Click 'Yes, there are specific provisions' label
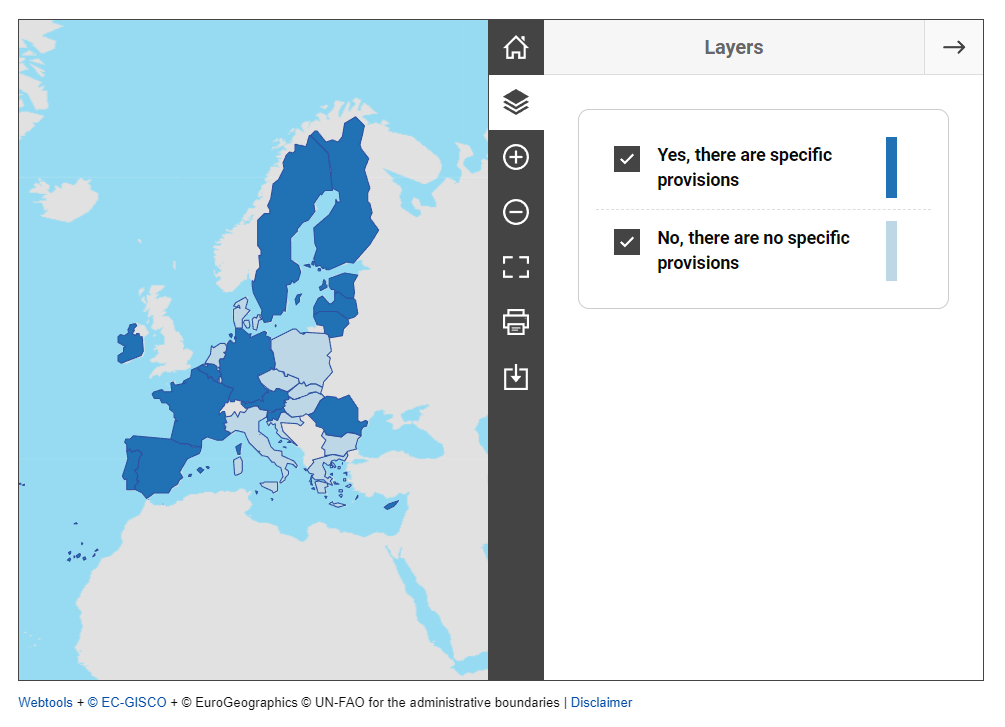Image resolution: width=1005 pixels, height=727 pixels. (744, 167)
